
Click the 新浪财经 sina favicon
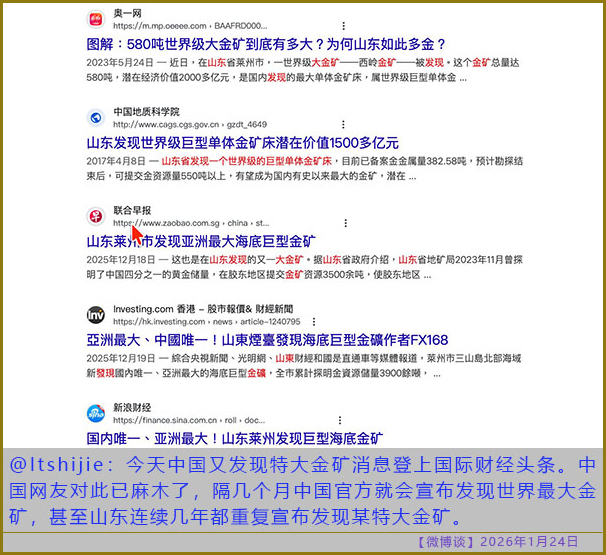(95, 414)
